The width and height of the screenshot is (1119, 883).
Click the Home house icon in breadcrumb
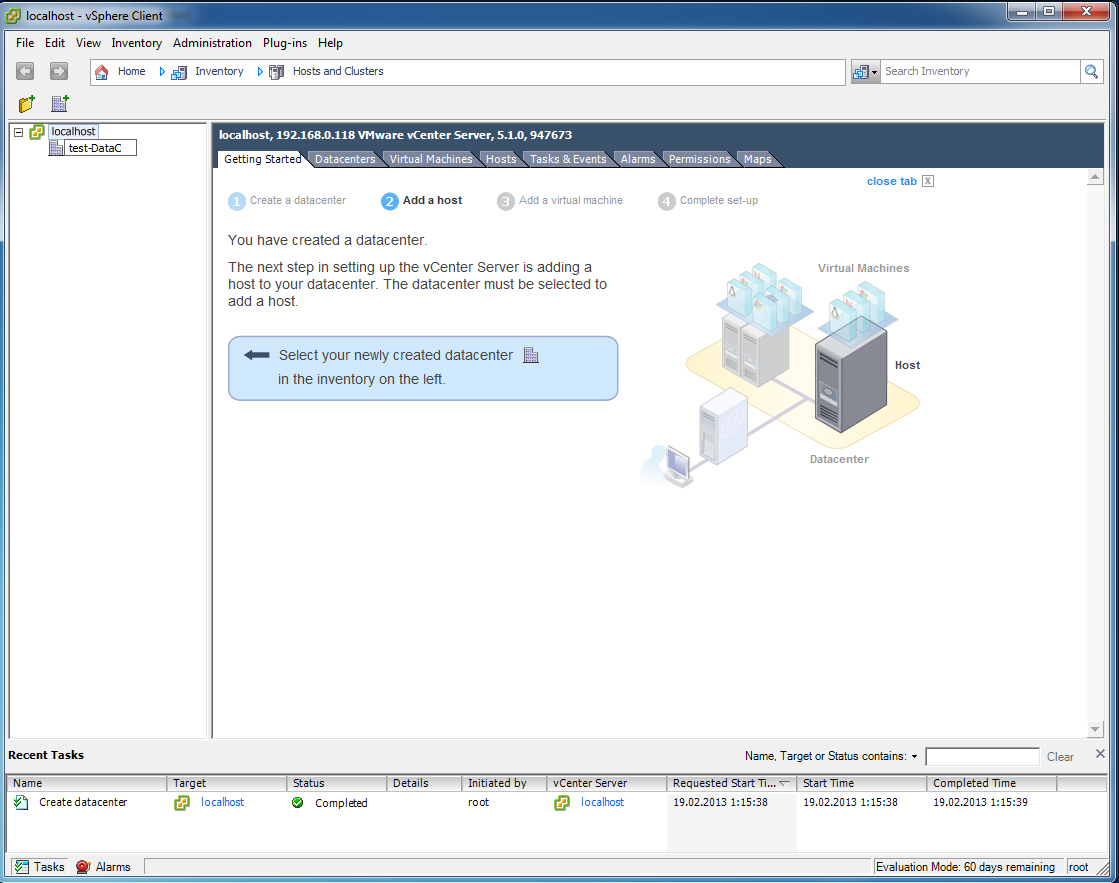click(101, 71)
